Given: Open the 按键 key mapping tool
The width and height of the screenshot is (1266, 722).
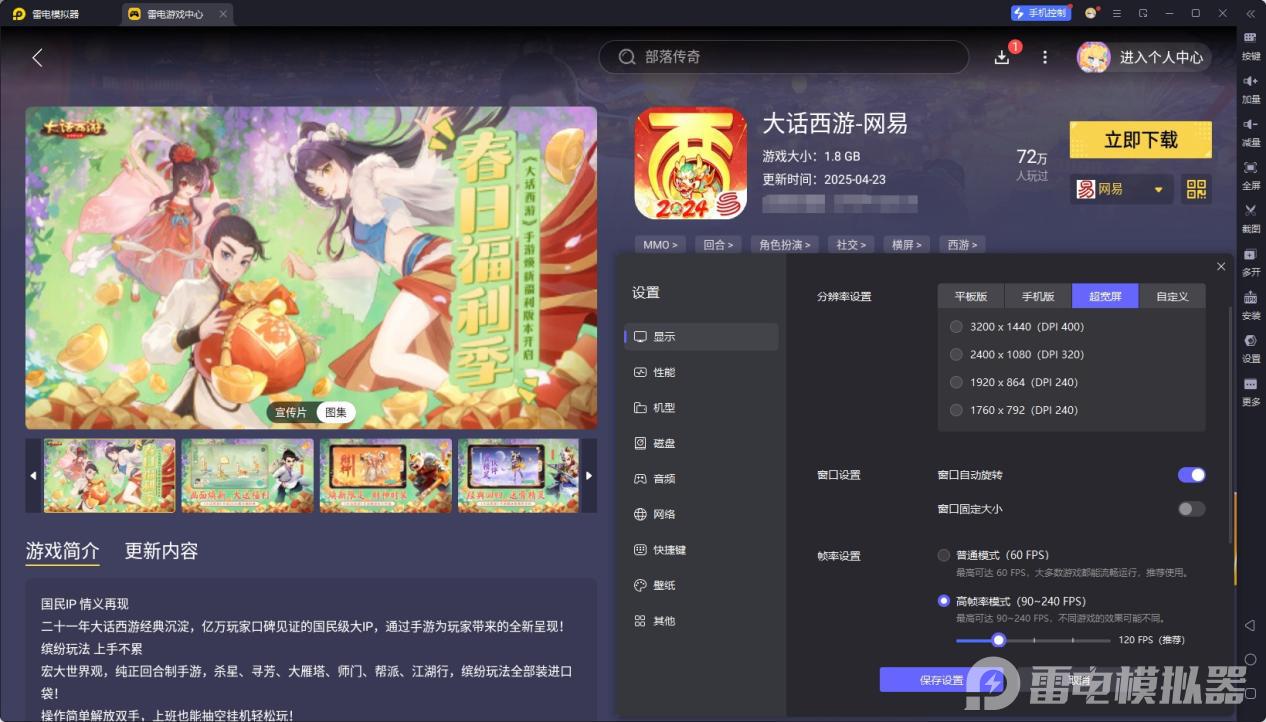Looking at the screenshot, I should 1251,44.
